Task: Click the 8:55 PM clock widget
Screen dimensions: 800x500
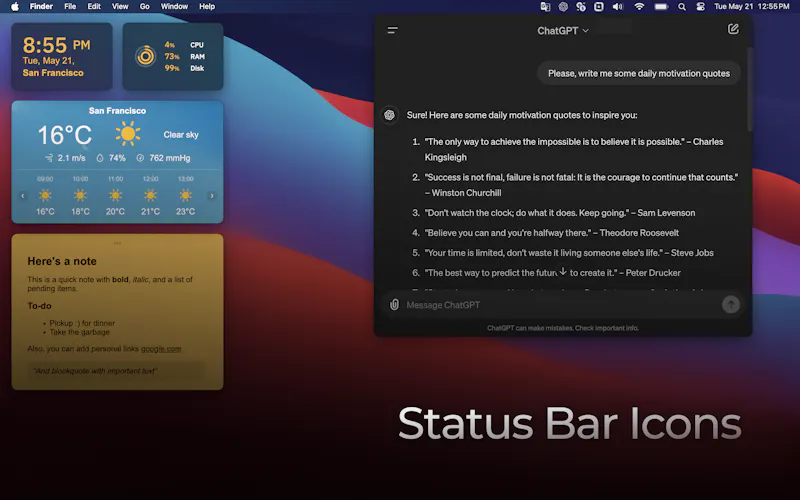Action: pos(62,57)
